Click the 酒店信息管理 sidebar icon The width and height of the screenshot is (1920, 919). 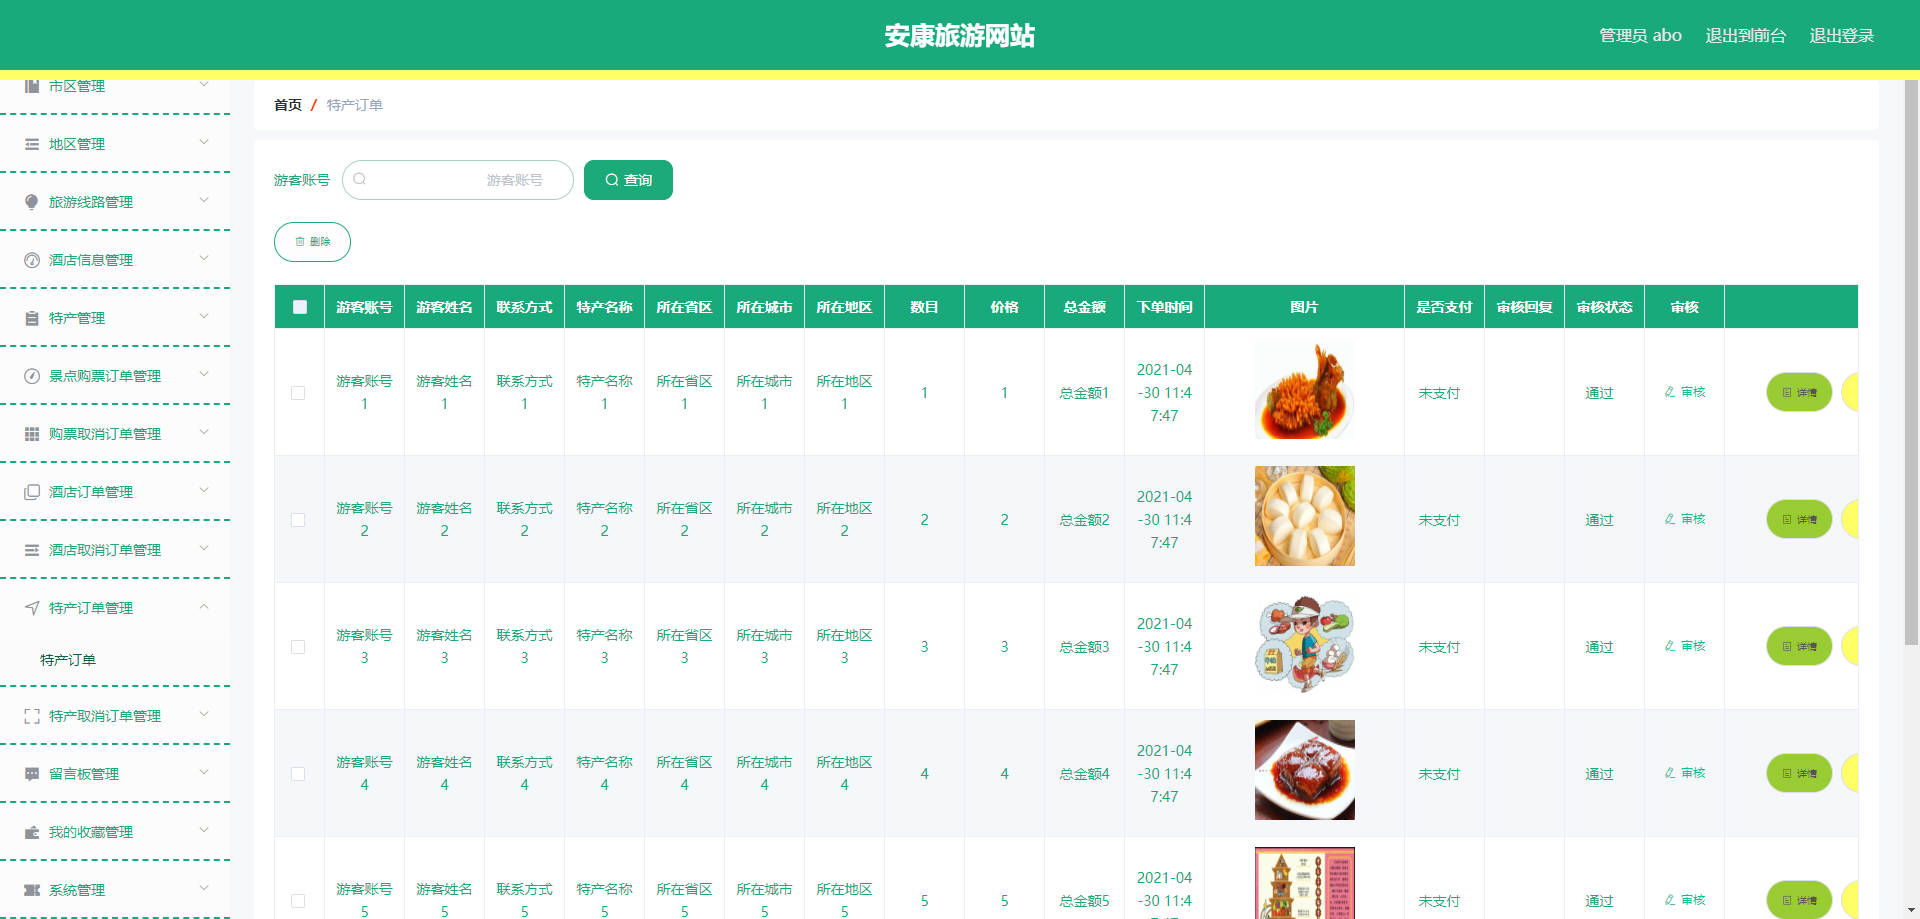point(32,260)
